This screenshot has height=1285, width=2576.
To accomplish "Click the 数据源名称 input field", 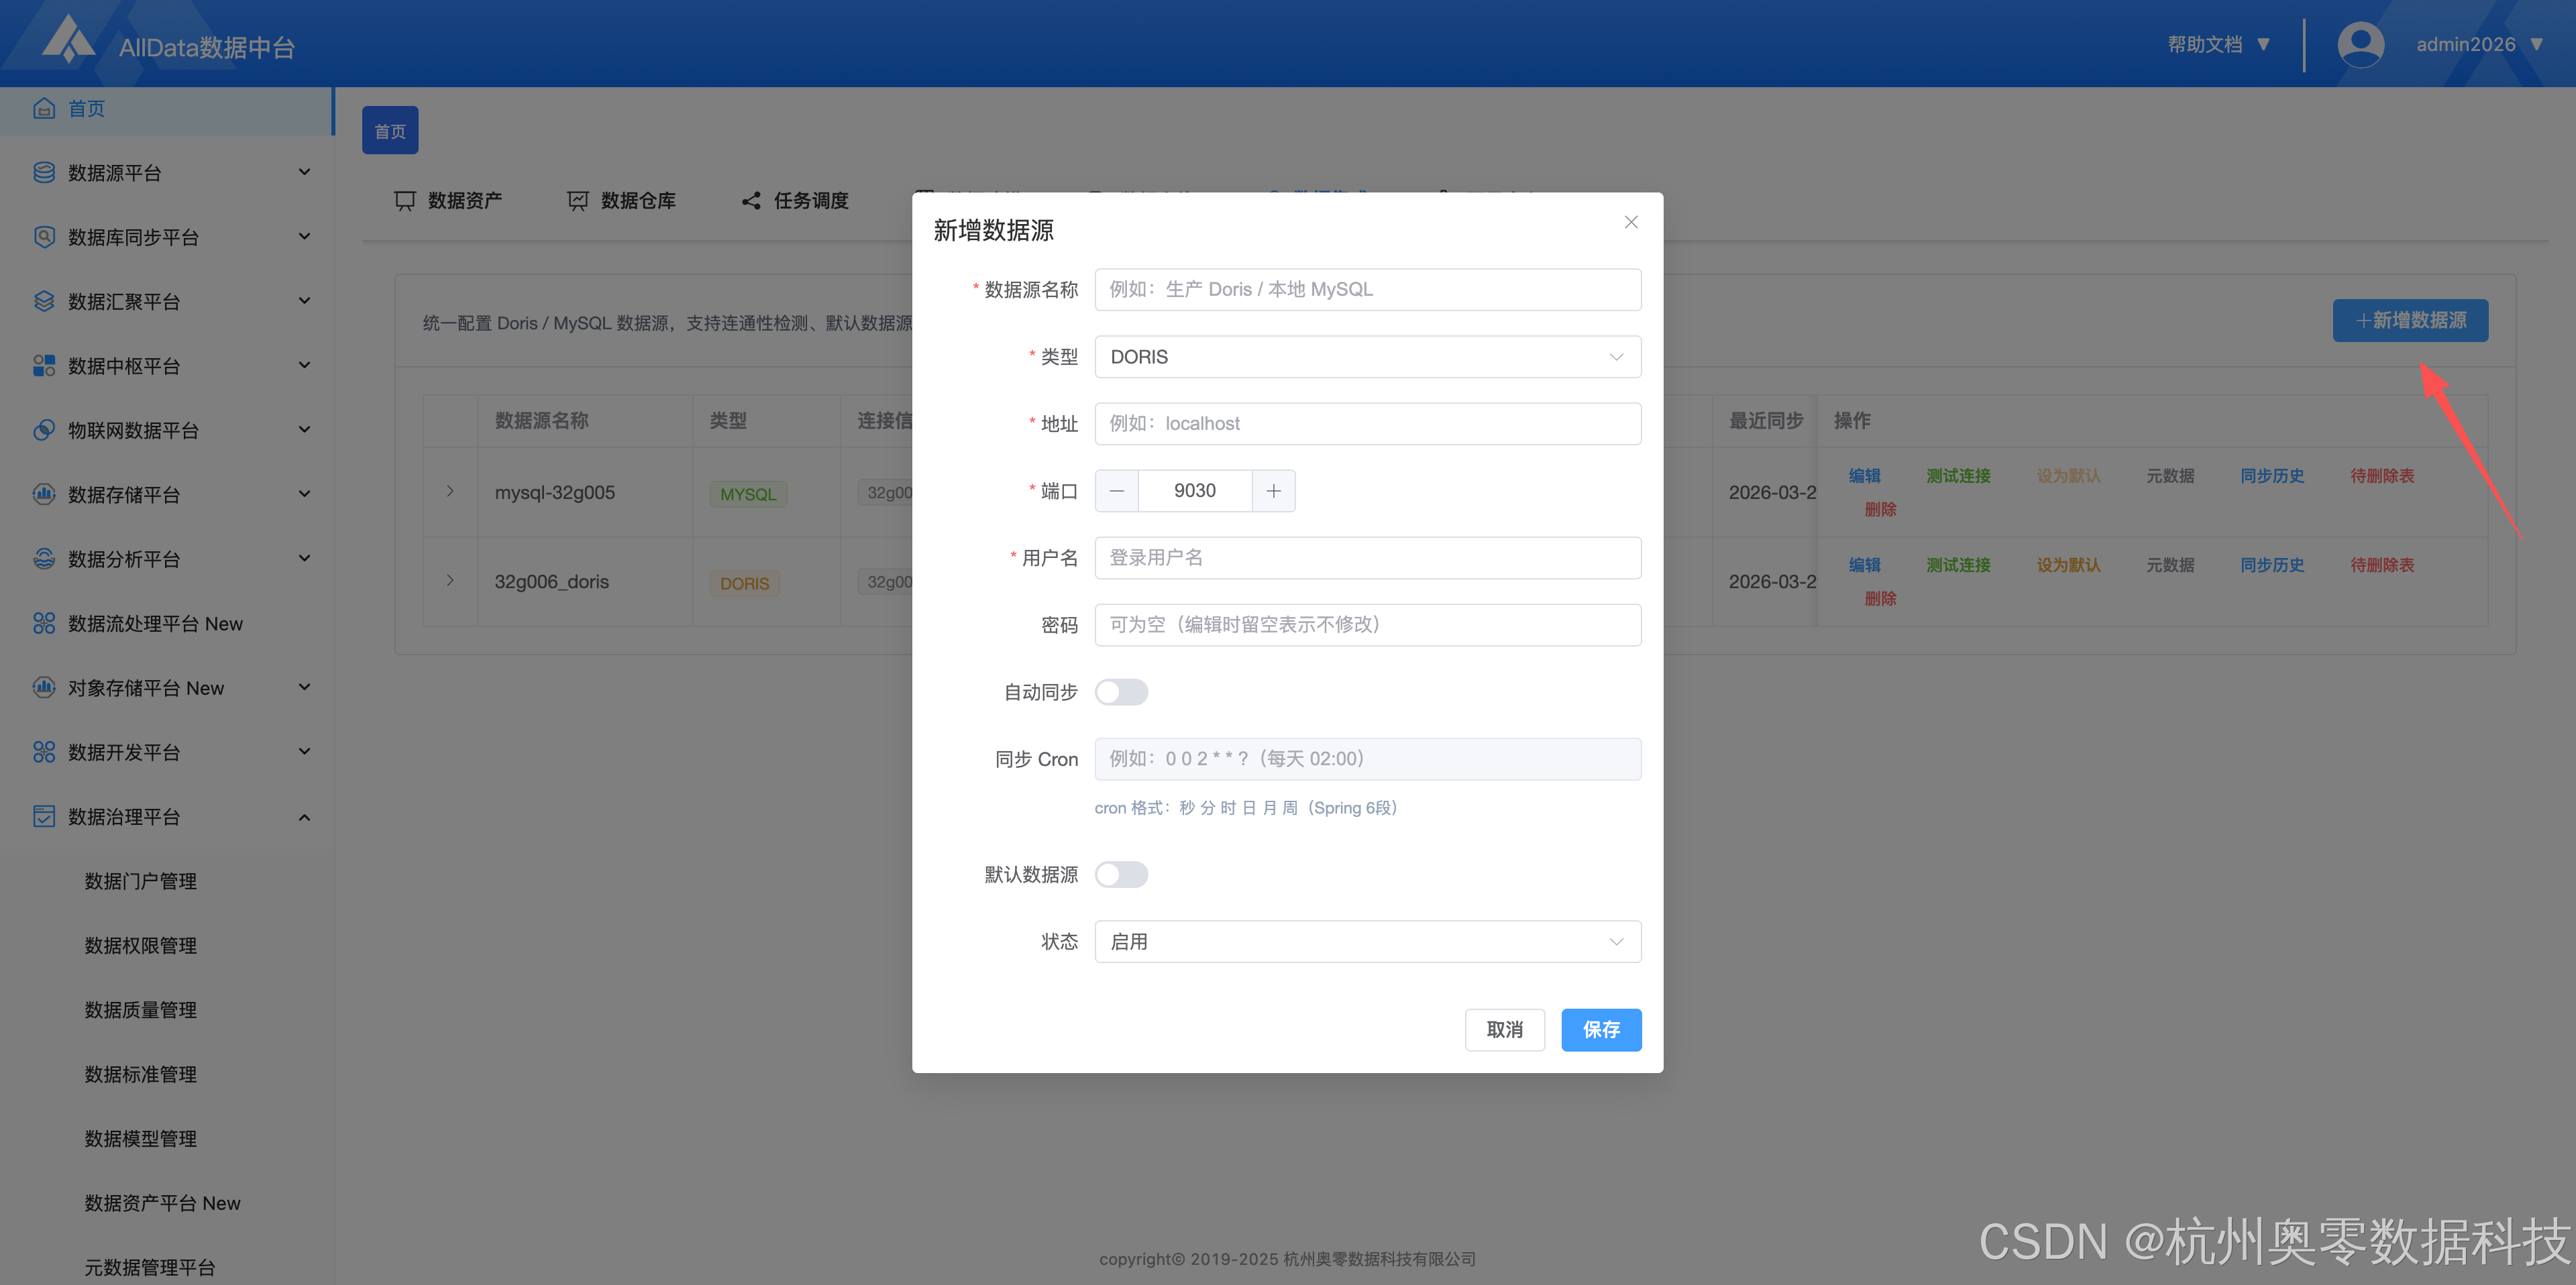I will [1368, 289].
